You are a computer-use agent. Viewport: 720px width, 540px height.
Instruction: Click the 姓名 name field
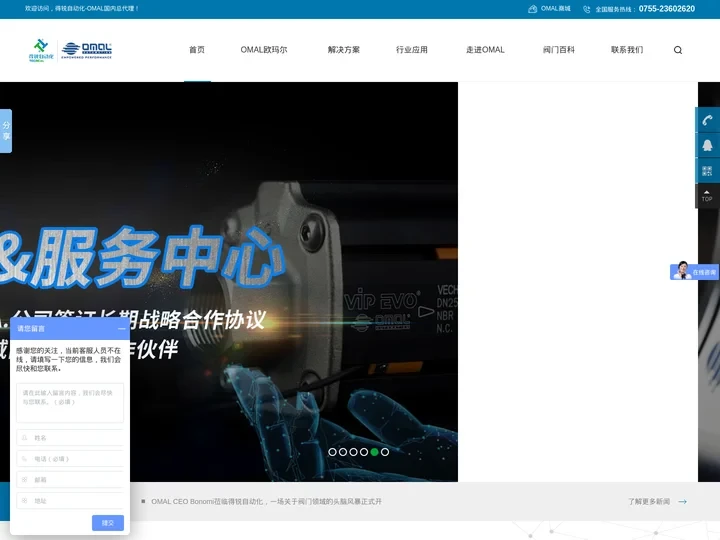tap(70, 438)
